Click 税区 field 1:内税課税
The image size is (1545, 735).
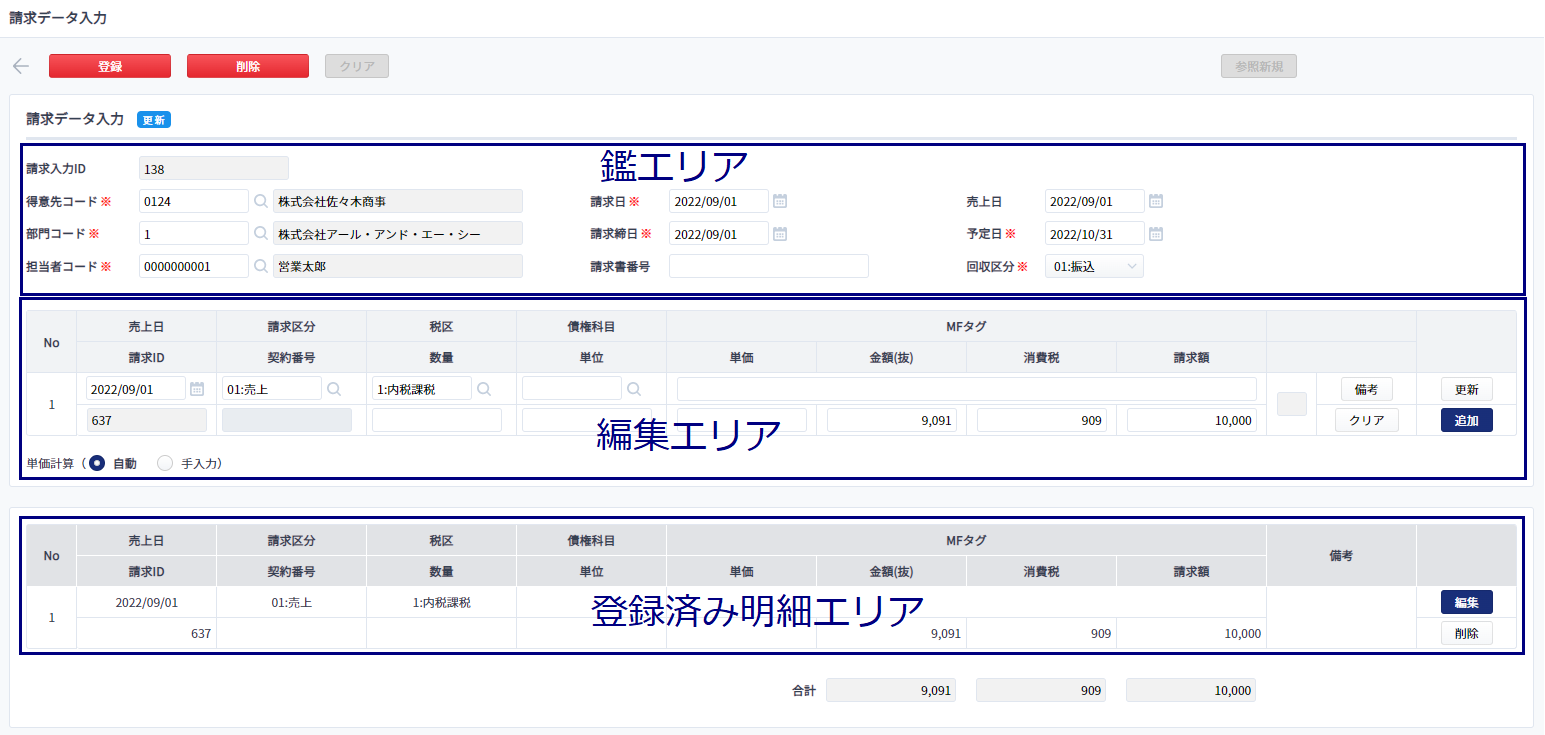422,389
